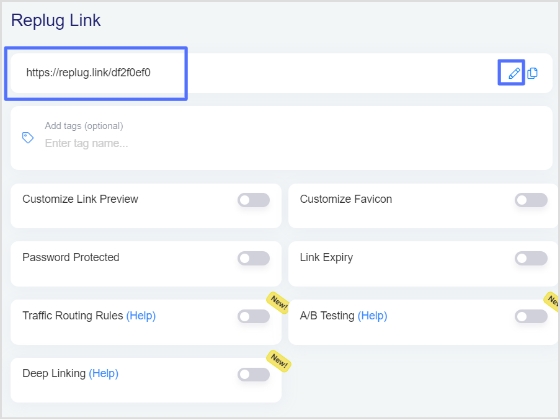Copy the Replug link with the clipboard icon
The height and width of the screenshot is (420, 560).
532,73
